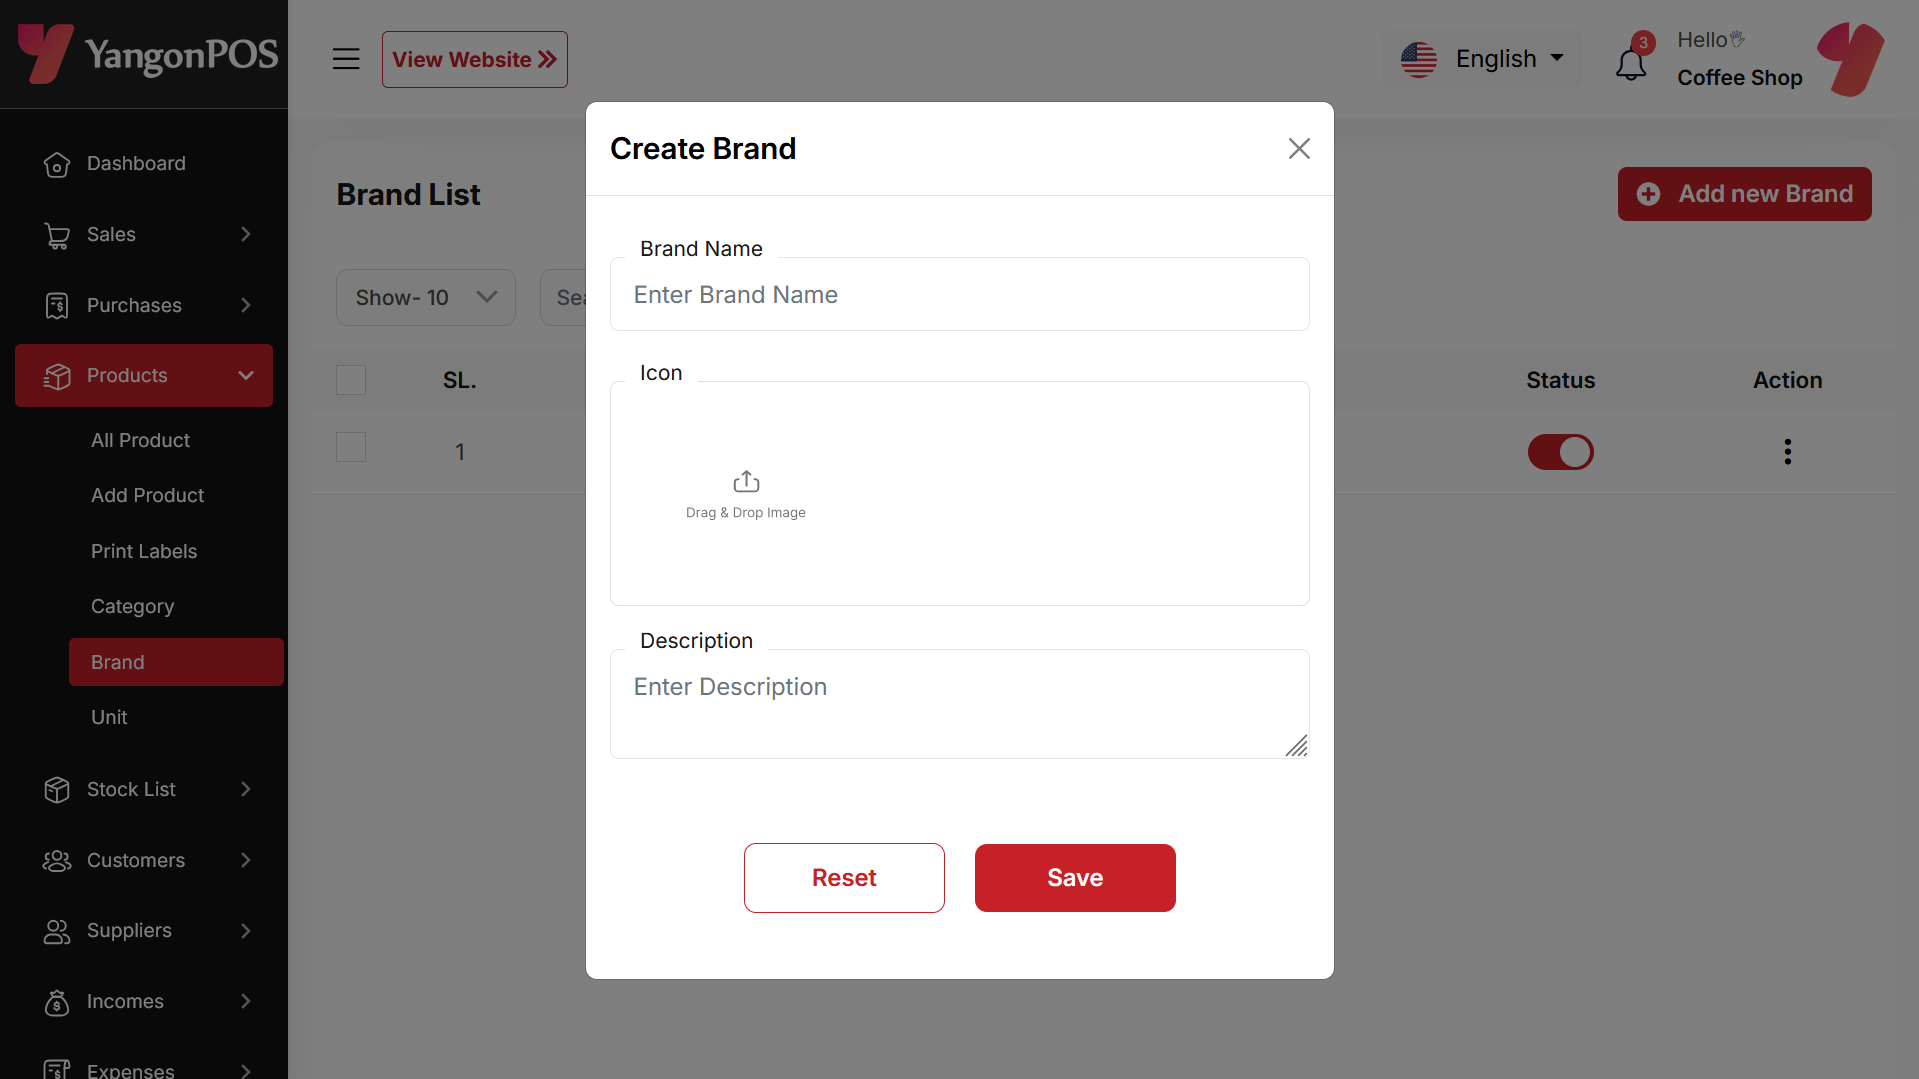Open the Show- 10 entries dropdown
1919x1079 pixels.
pos(426,298)
